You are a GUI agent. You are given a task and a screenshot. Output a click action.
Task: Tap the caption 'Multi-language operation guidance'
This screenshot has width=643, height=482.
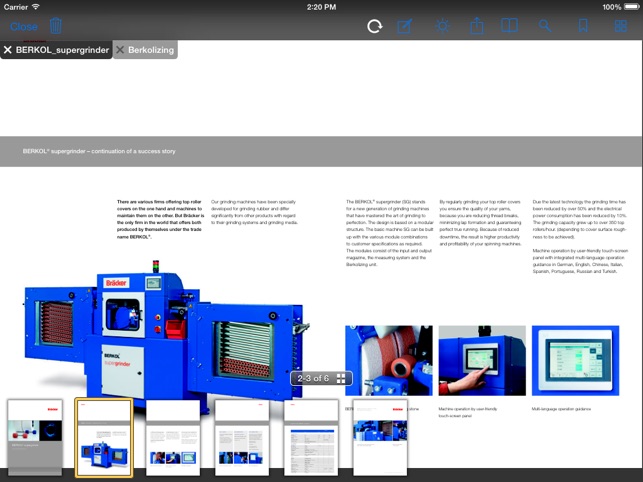561,409
